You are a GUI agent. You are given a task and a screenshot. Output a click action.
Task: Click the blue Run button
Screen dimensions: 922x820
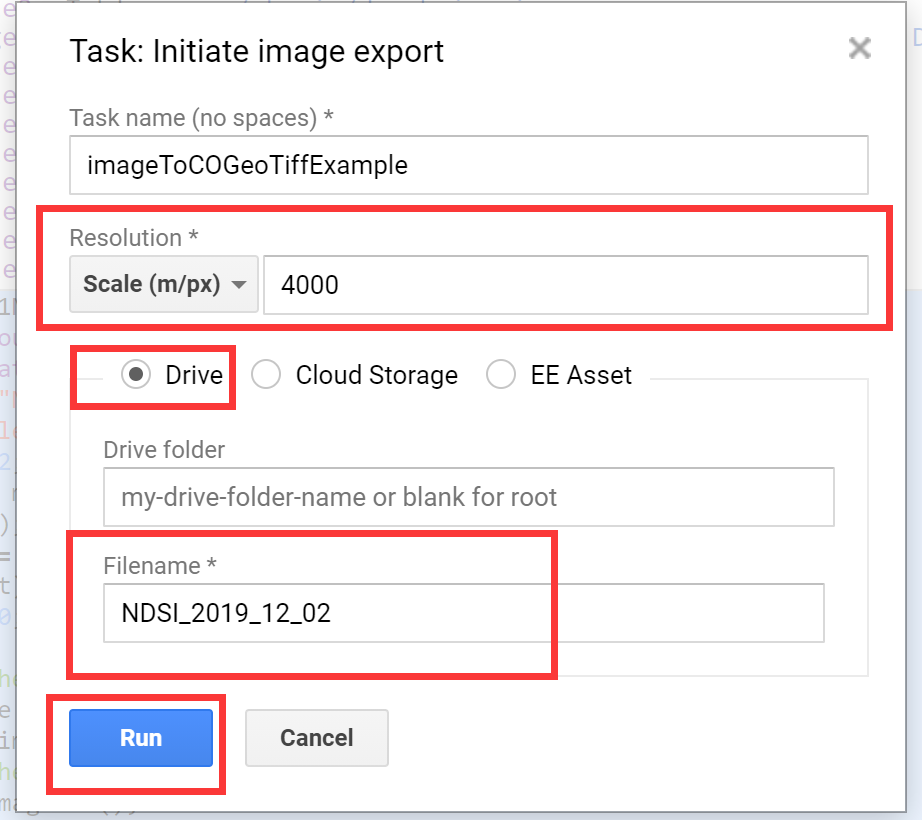140,737
